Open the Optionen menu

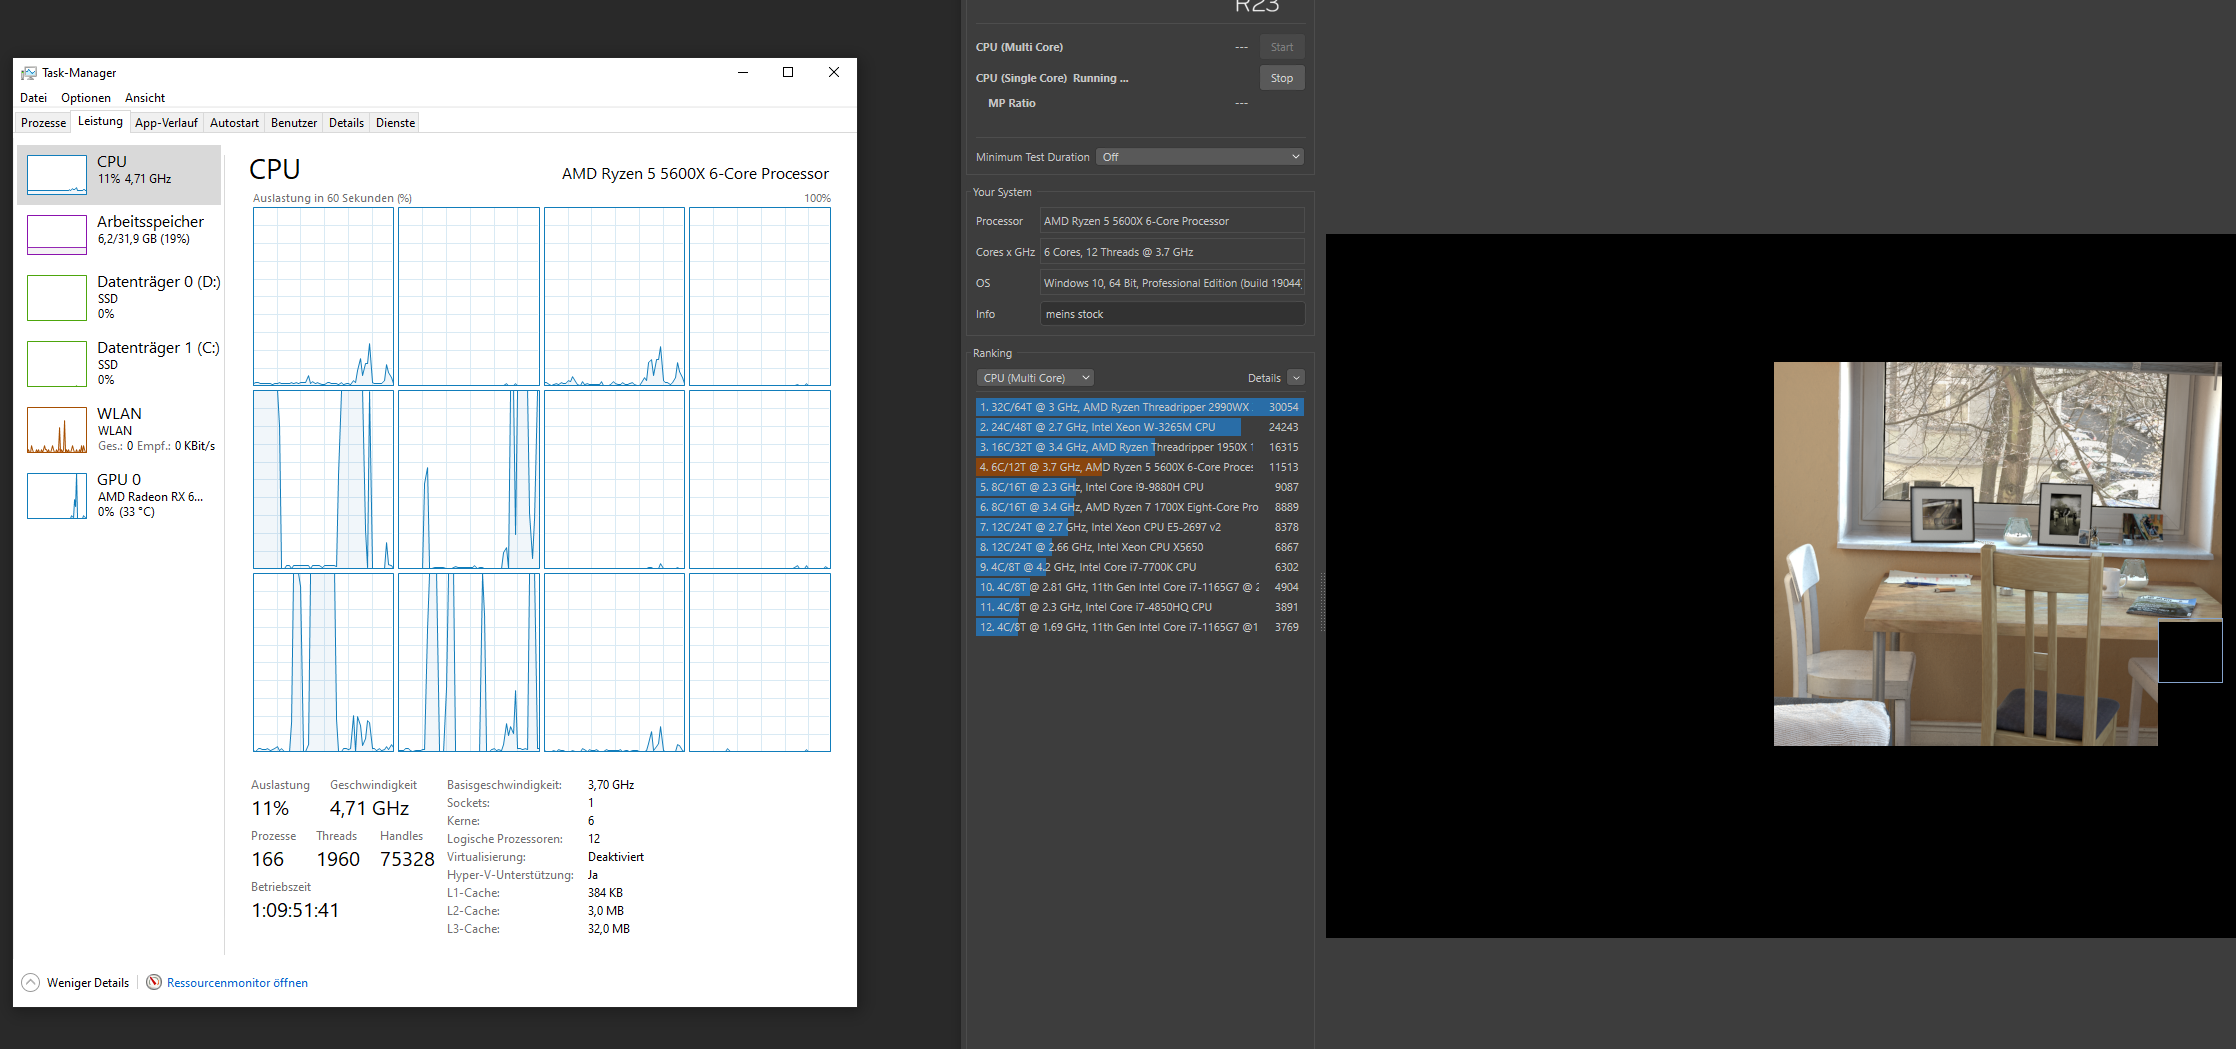pyautogui.click(x=86, y=98)
